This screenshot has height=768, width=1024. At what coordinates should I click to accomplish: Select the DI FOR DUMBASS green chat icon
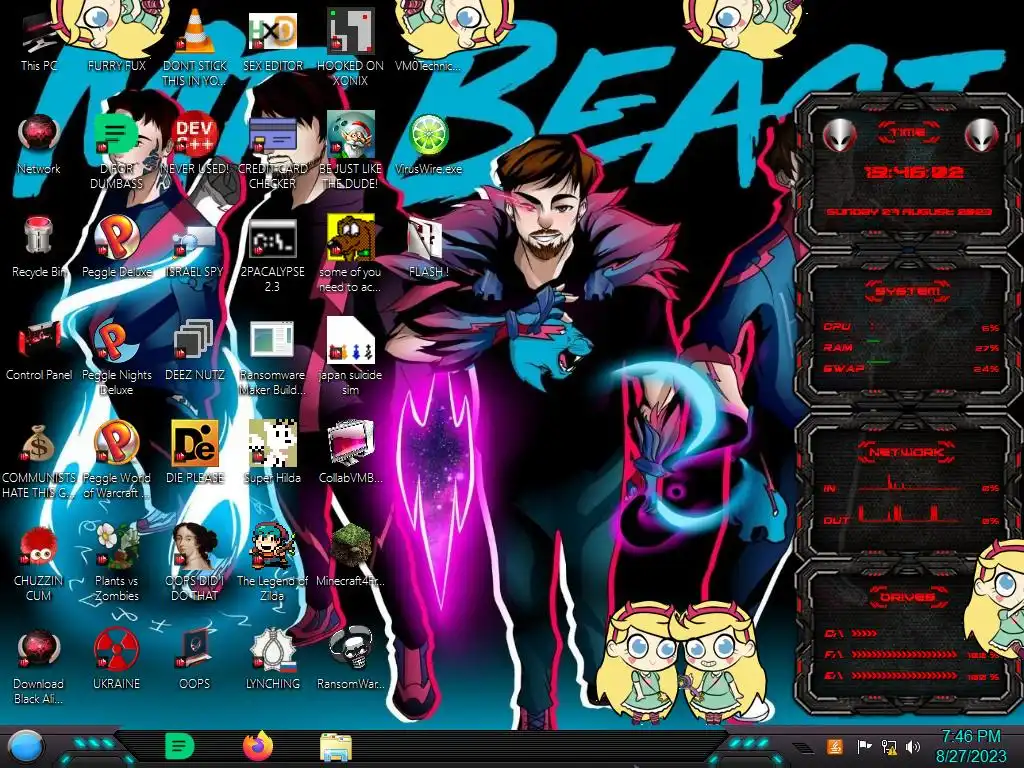pyautogui.click(x=116, y=136)
